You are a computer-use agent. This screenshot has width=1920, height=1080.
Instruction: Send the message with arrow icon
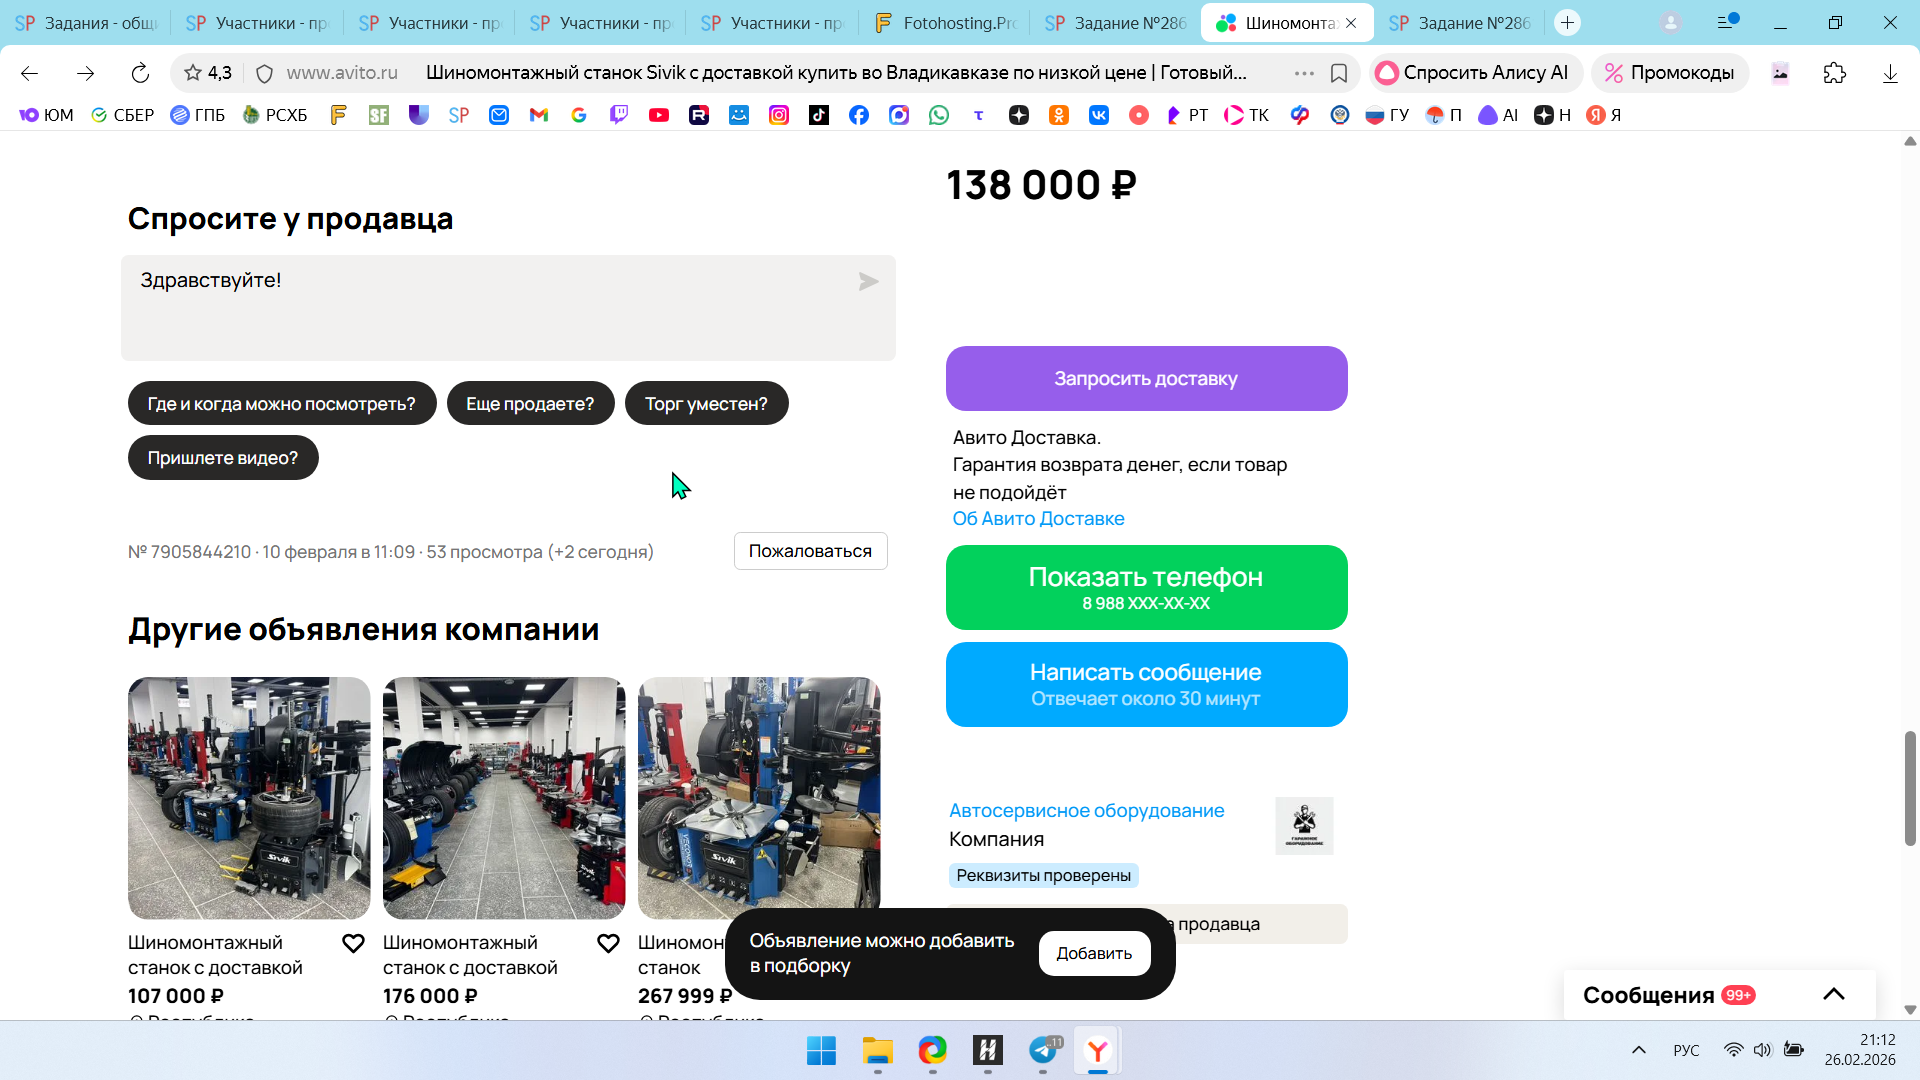click(868, 282)
